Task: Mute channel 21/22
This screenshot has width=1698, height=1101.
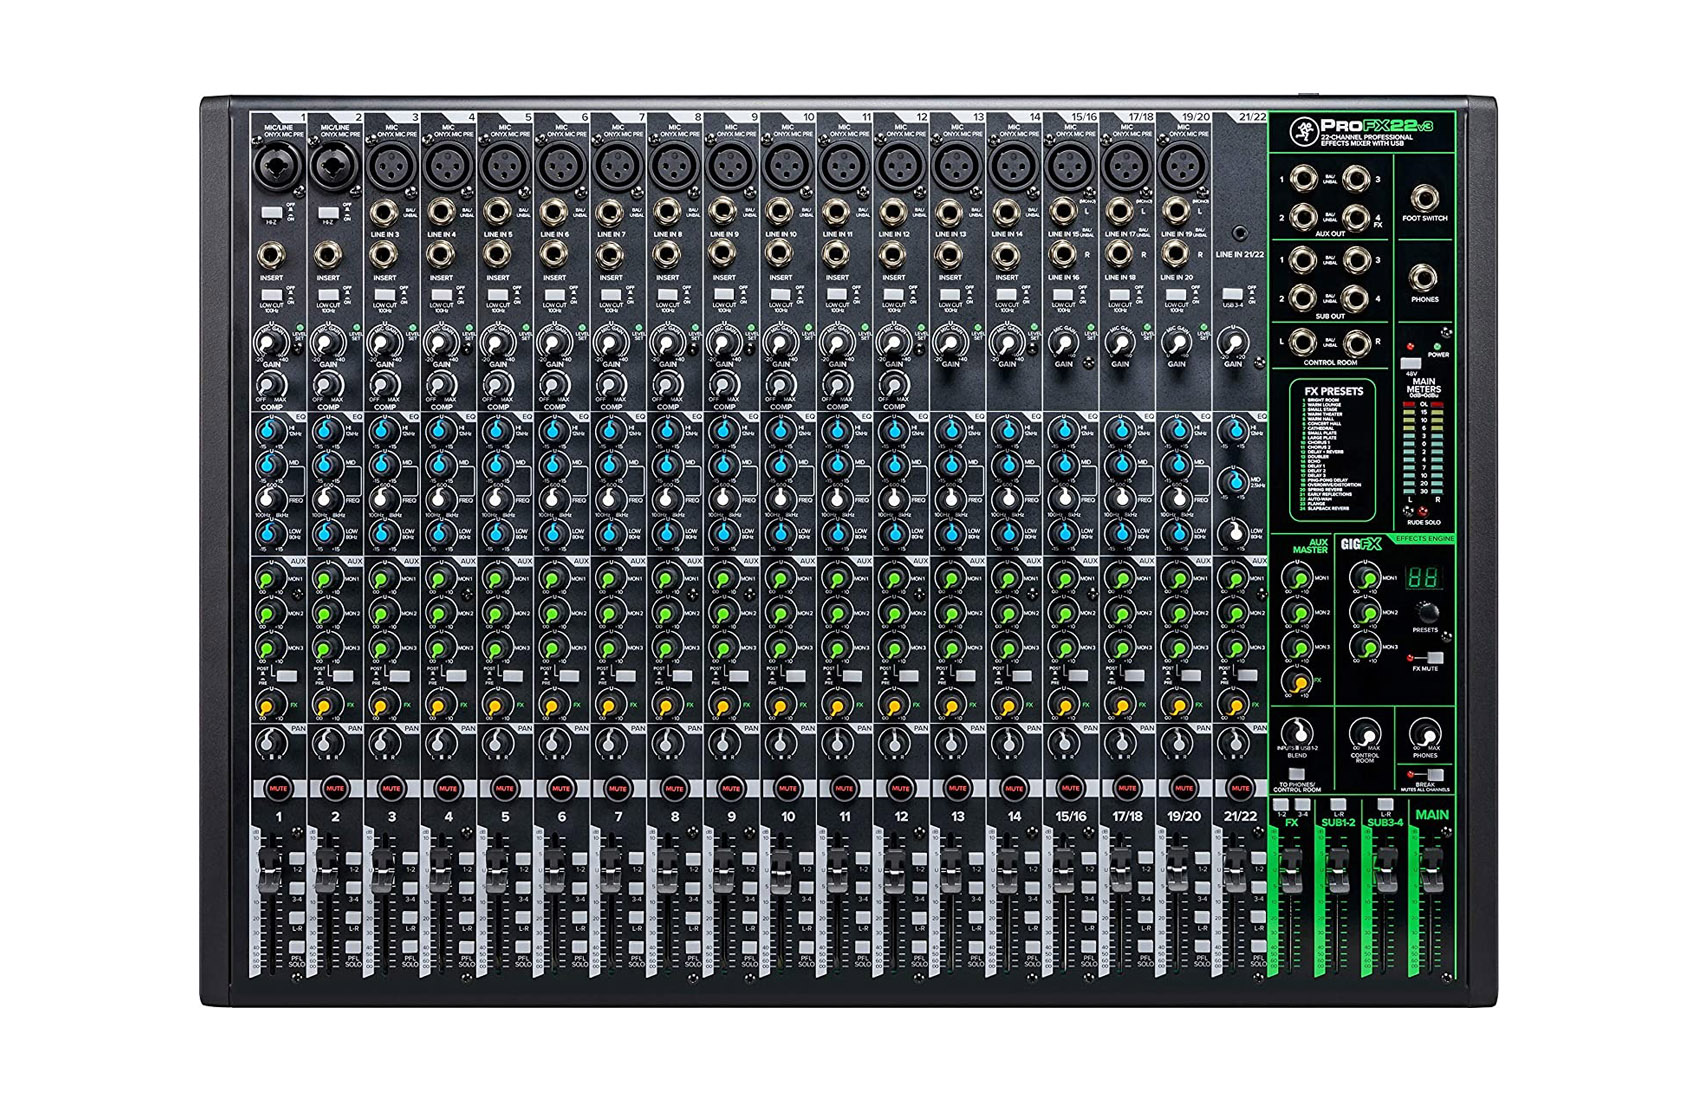Action: [1240, 788]
